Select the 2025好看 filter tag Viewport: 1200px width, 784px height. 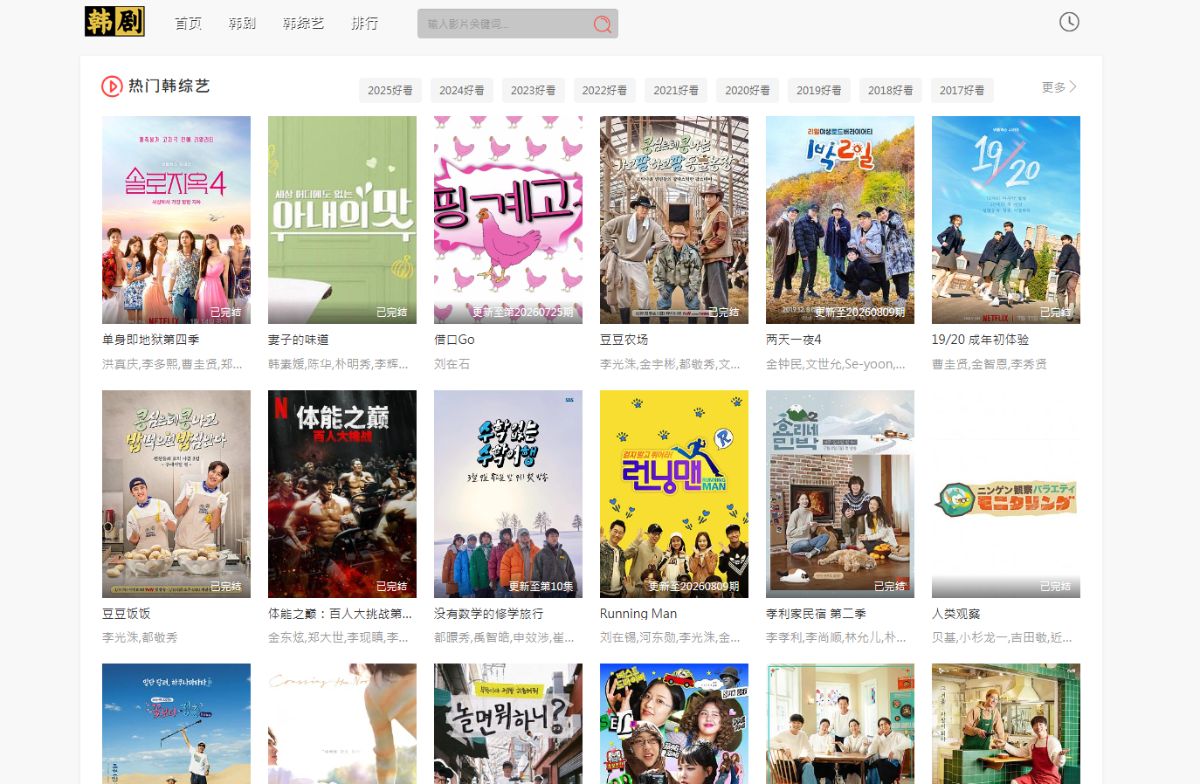click(390, 90)
